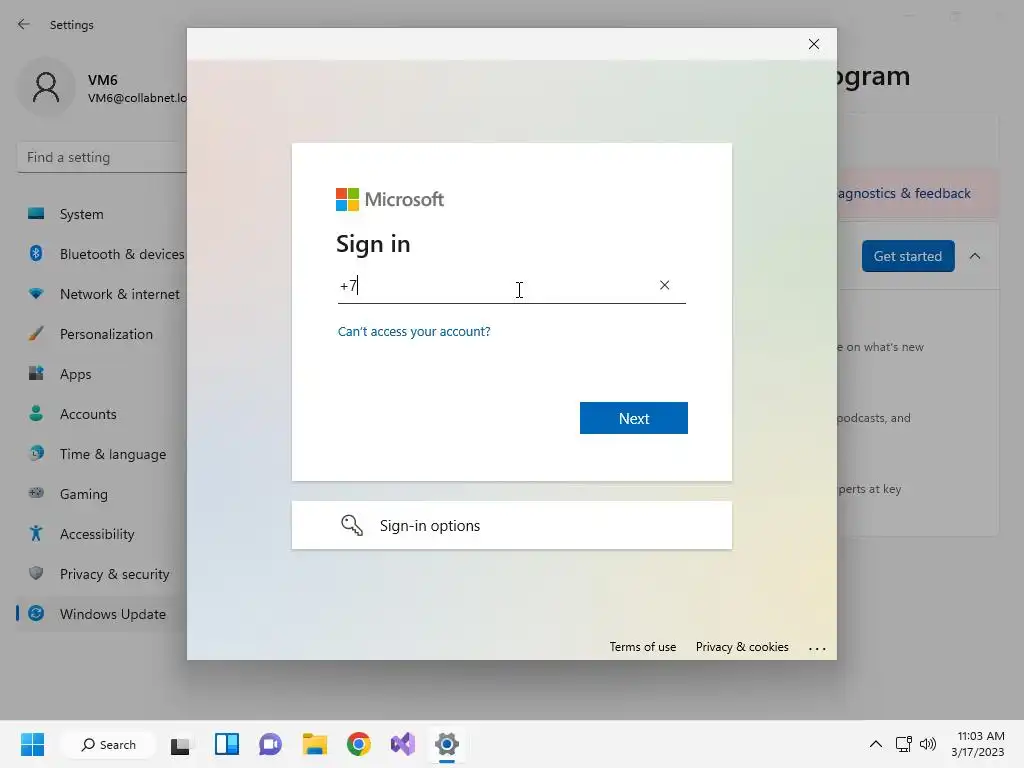Select Windows Update in sidebar

[102, 614]
